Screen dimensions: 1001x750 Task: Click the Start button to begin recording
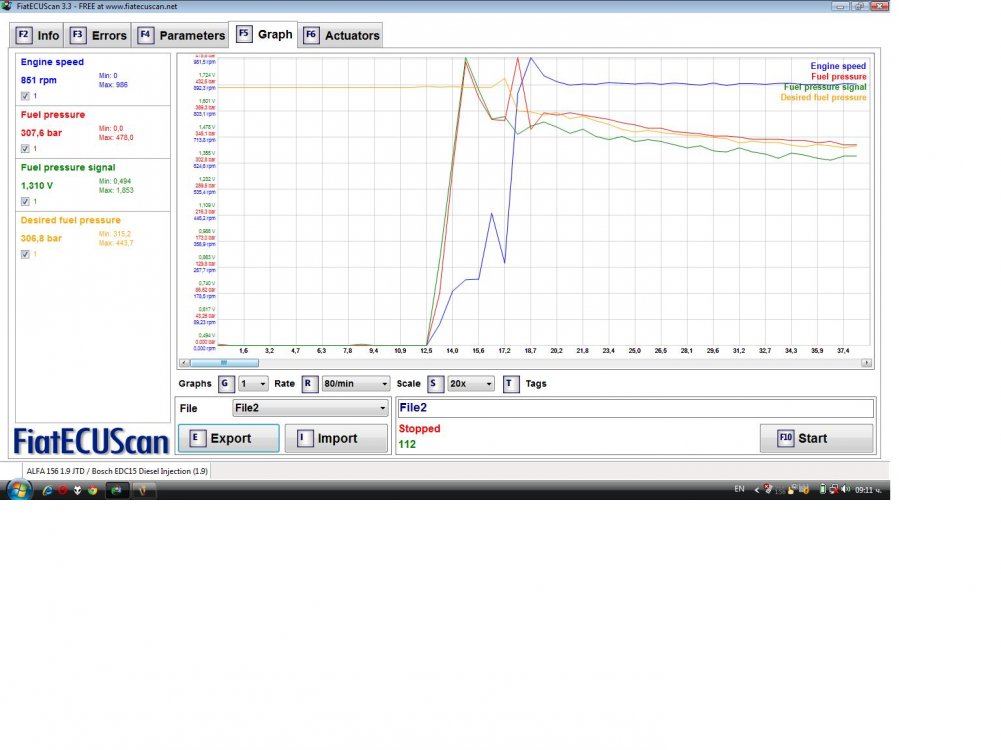(x=816, y=438)
